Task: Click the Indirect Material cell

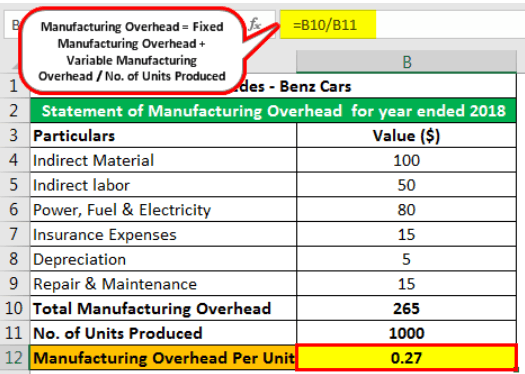Action: point(163,160)
